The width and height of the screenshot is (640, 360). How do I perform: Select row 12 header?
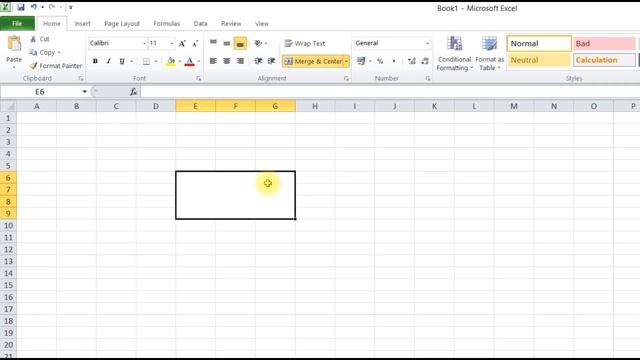[8, 249]
